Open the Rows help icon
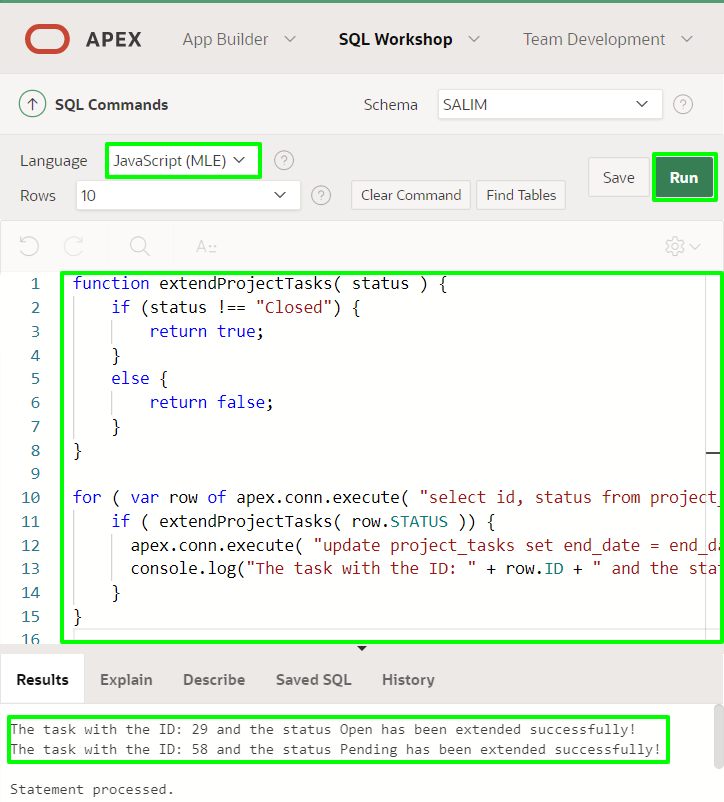The height and width of the screenshot is (802, 724). pos(321,195)
